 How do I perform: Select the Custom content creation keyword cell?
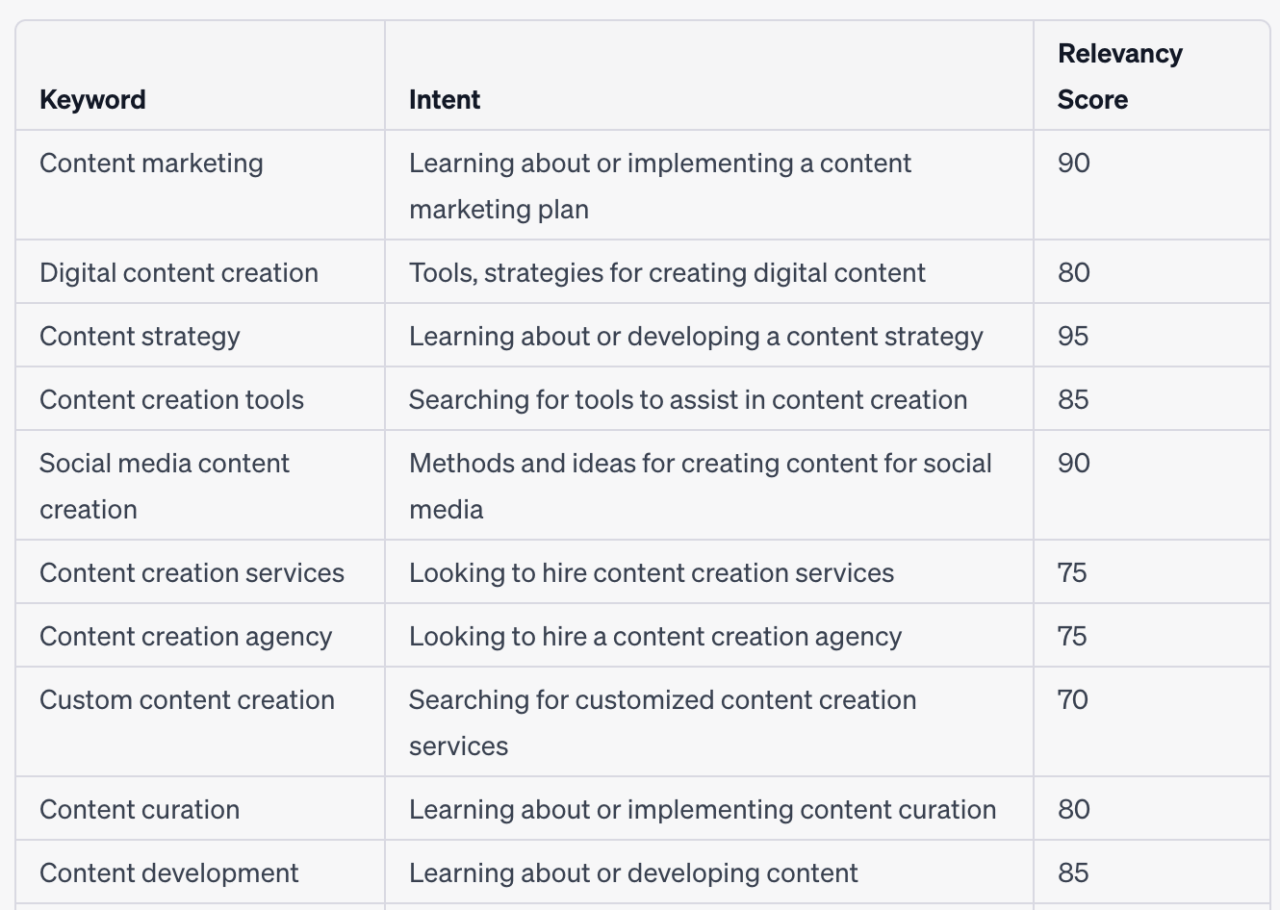(x=187, y=700)
